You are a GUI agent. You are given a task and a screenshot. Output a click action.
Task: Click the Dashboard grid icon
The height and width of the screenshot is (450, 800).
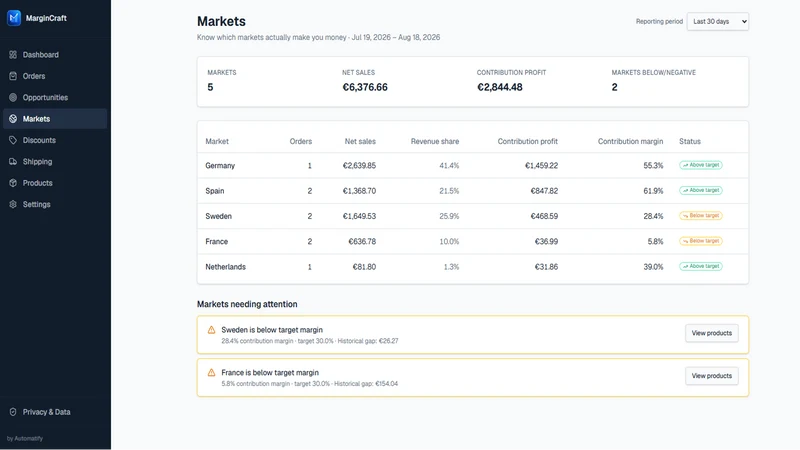pyautogui.click(x=13, y=55)
